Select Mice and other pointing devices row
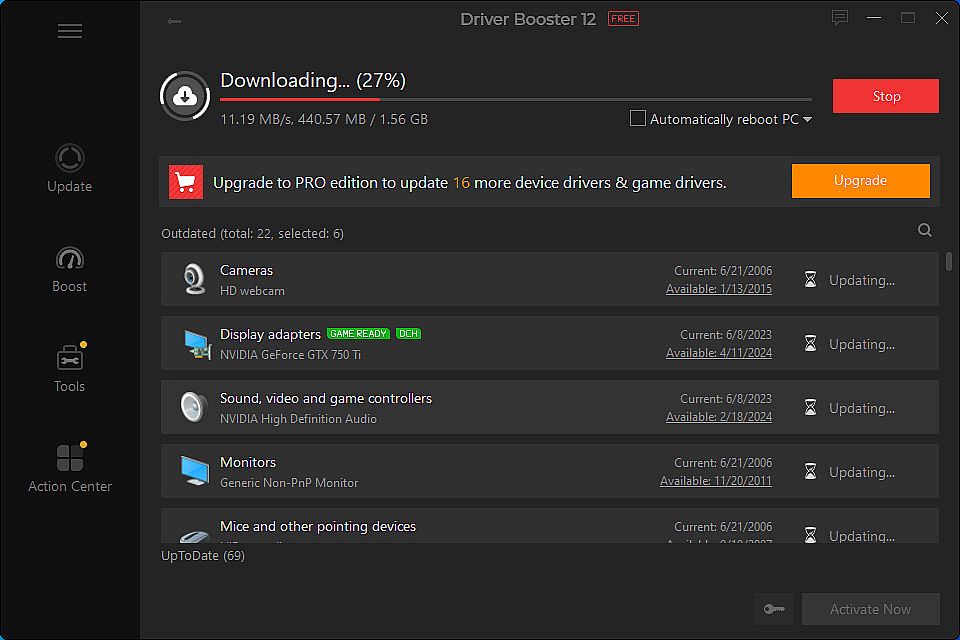This screenshot has height=640, width=960. click(549, 525)
